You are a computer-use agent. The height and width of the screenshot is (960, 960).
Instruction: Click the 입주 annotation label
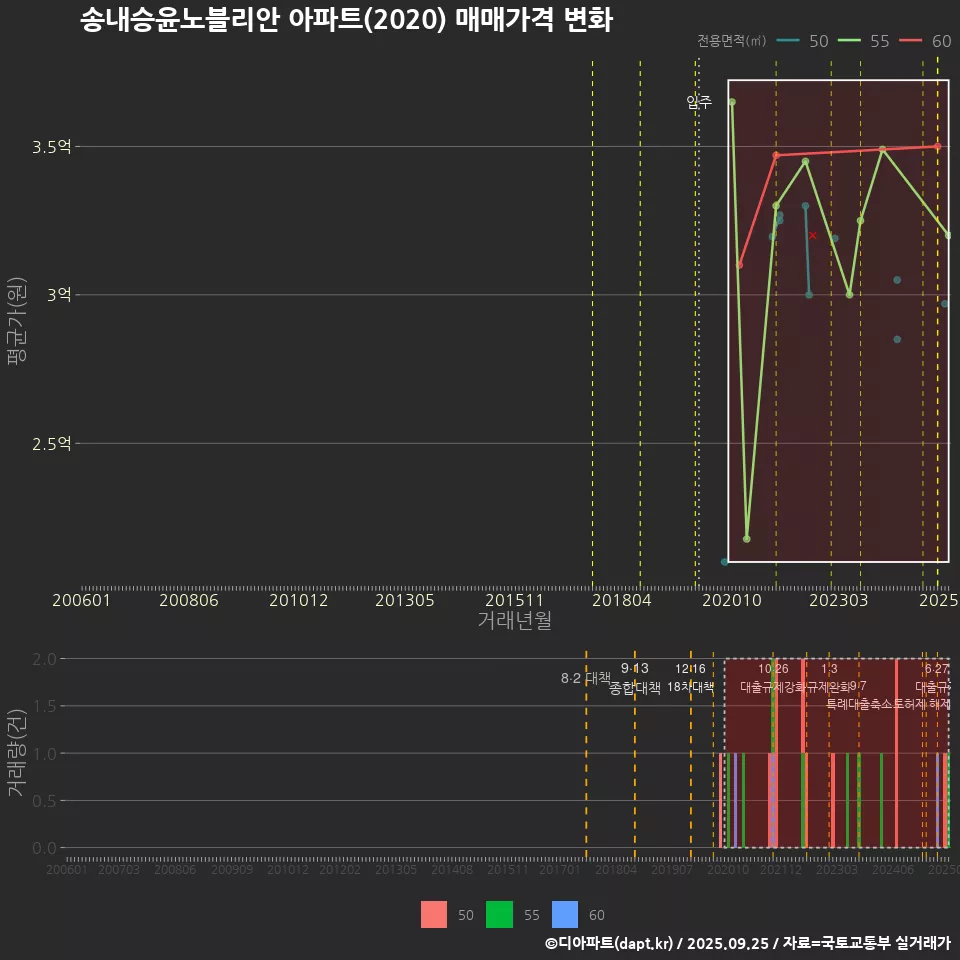coord(699,102)
